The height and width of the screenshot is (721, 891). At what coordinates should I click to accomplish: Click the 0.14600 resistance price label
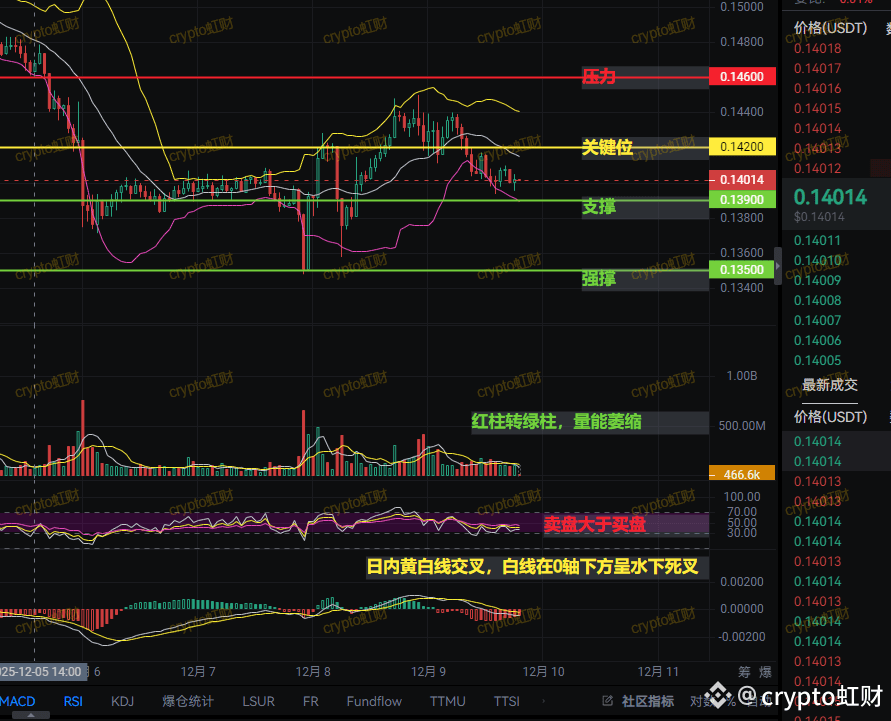point(742,77)
